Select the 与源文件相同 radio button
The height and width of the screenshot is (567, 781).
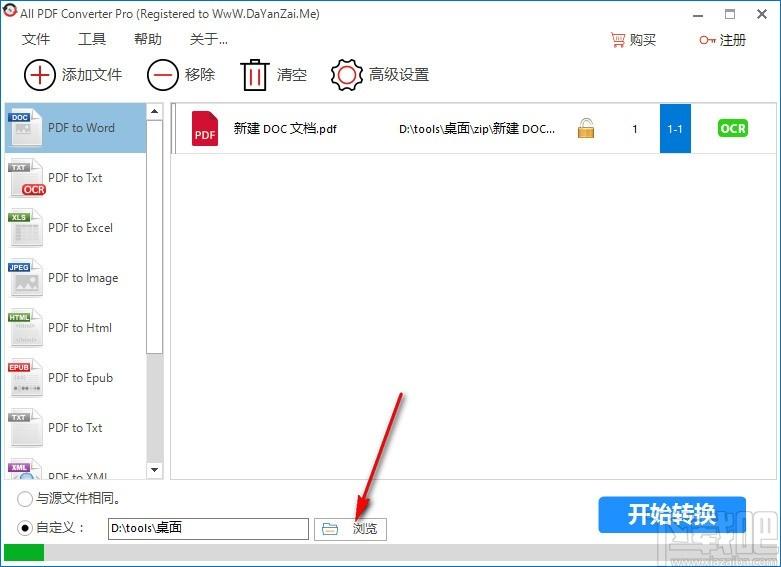[24, 498]
